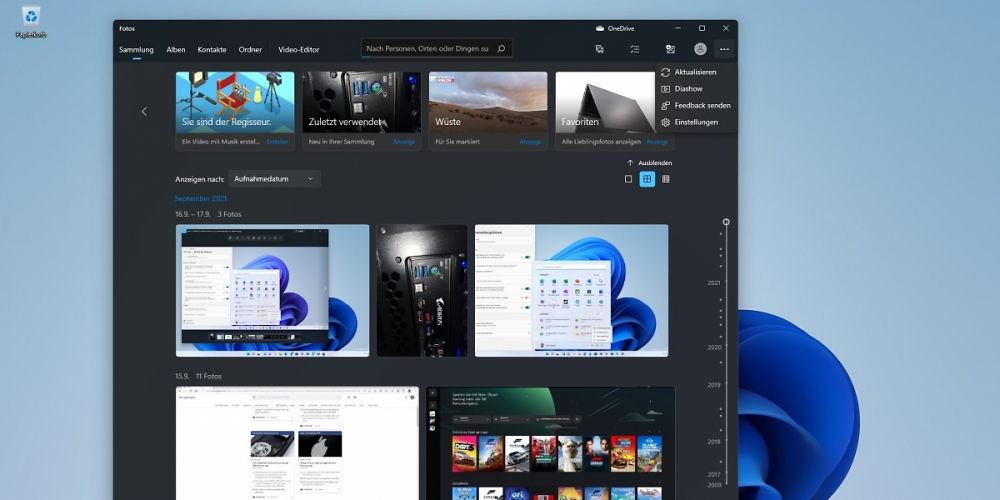1000x500 pixels.
Task: Click Erstellen link on the Regisseur card
Action: 277,142
